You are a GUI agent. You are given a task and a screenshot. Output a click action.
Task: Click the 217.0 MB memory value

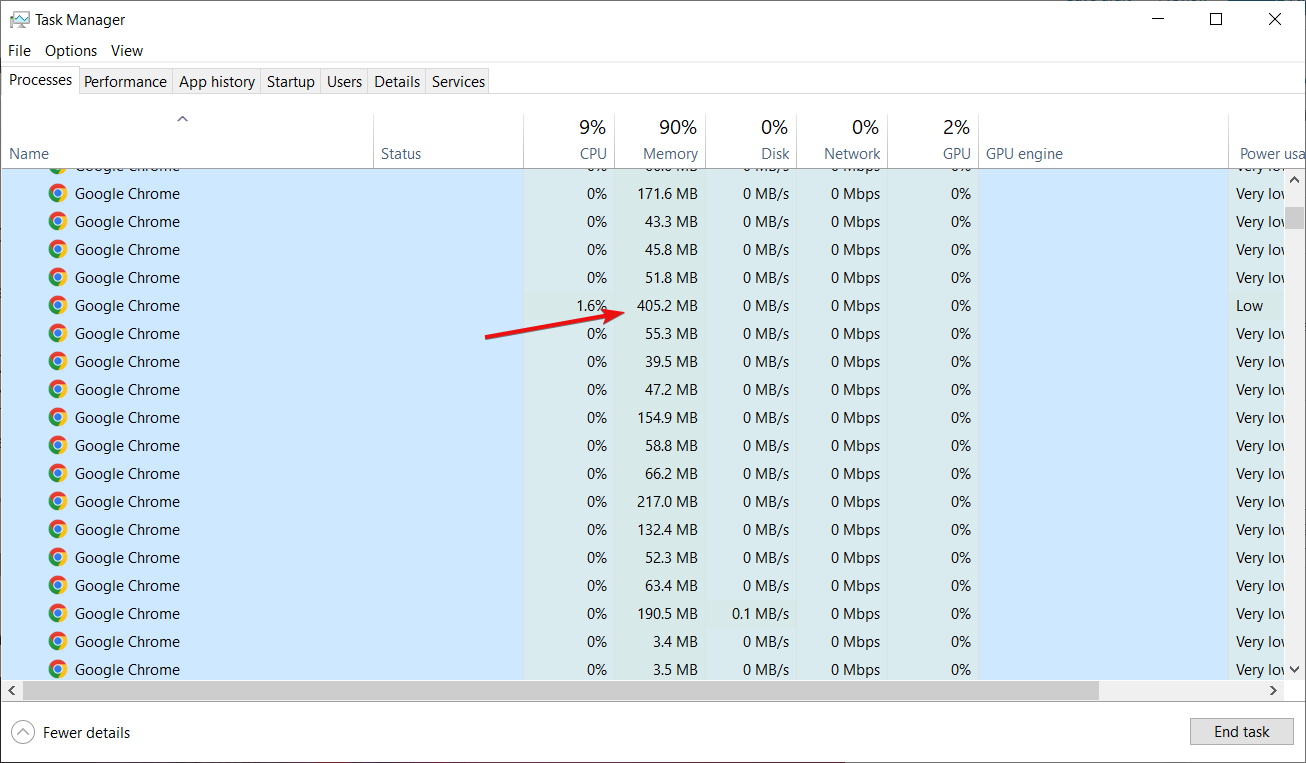[x=667, y=502]
